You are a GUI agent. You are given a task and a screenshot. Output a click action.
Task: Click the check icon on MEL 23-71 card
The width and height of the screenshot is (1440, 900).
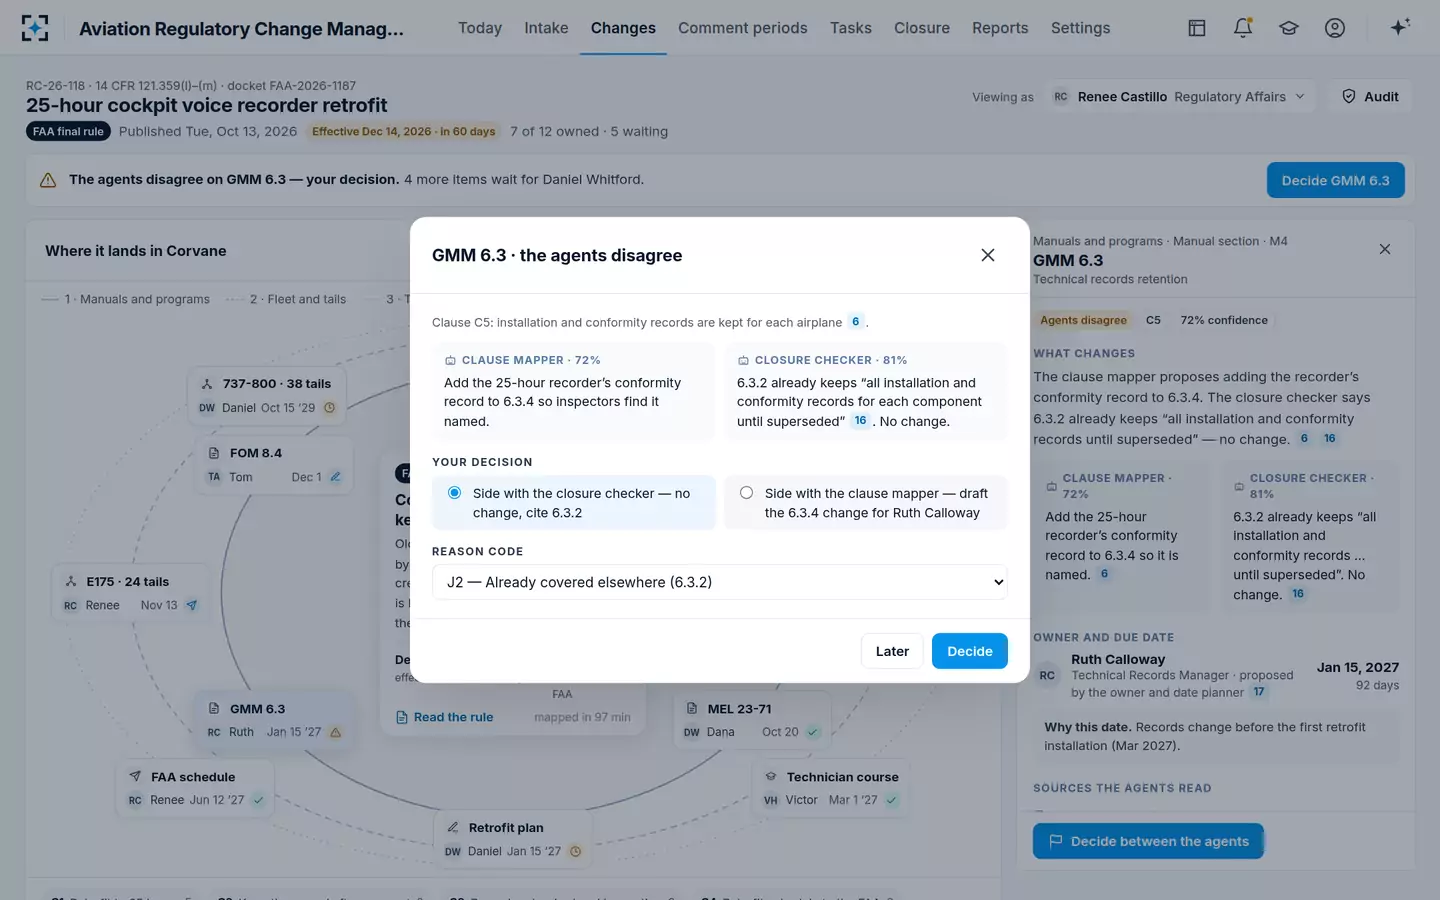[813, 732]
